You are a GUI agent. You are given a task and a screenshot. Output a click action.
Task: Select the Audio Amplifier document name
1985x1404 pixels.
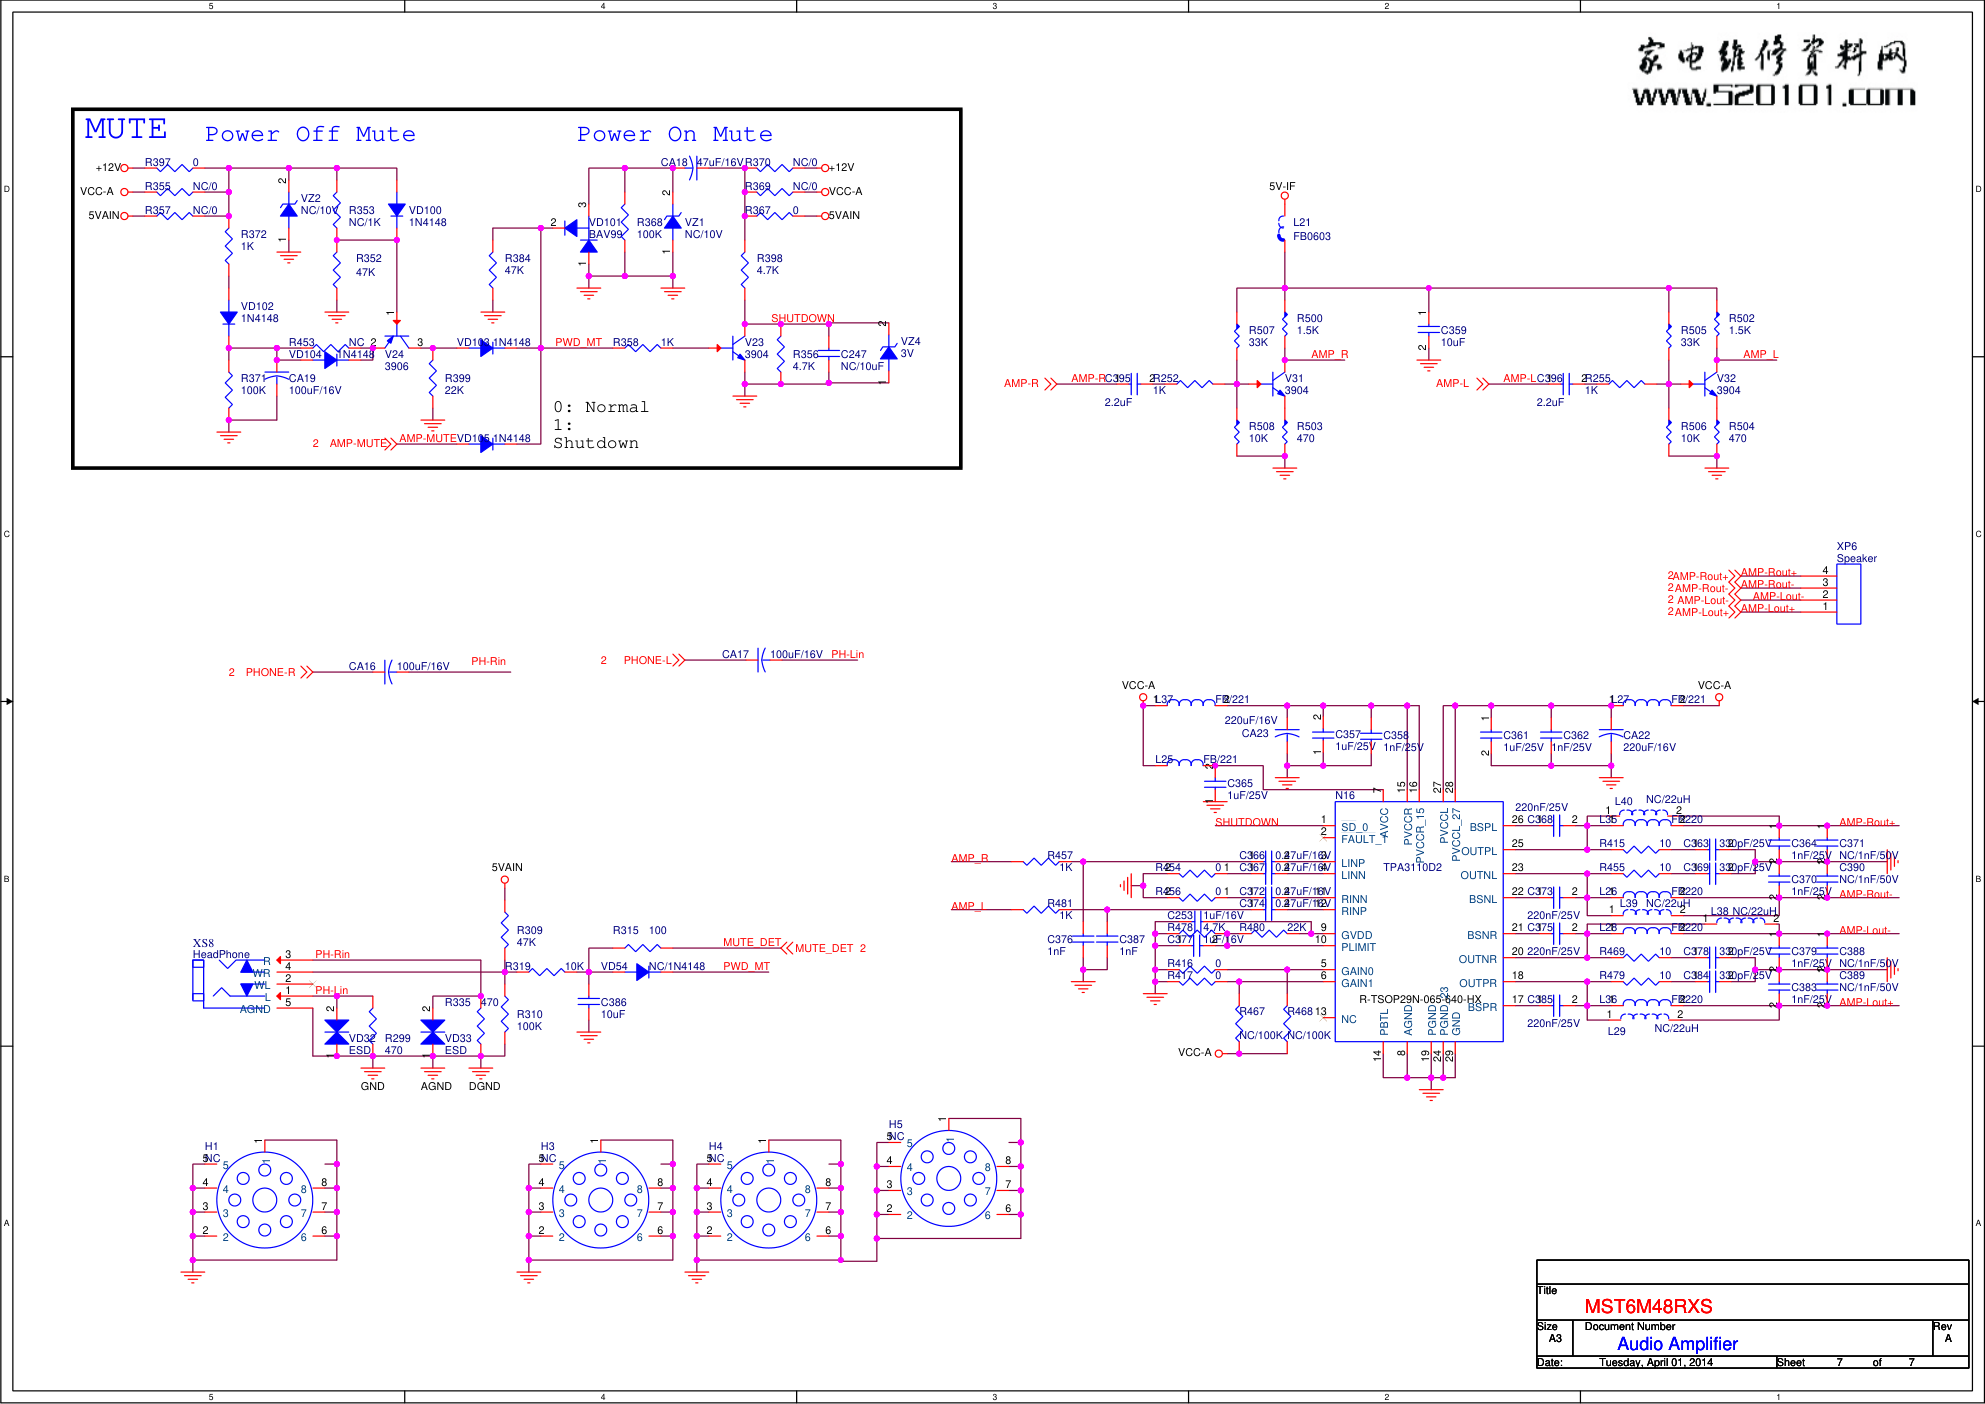(x=1677, y=1344)
